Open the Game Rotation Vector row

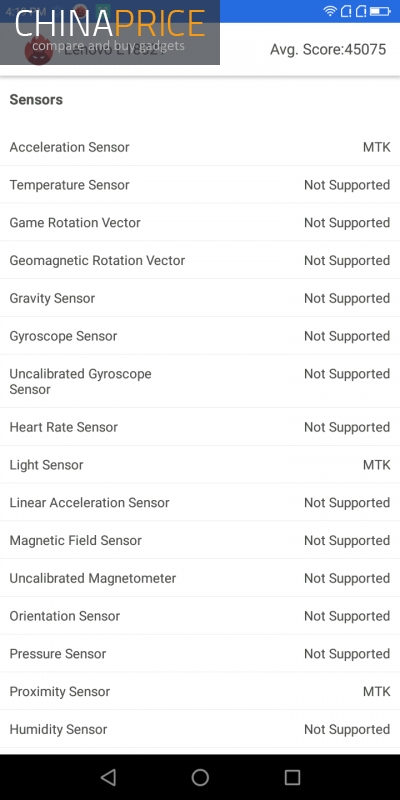[200, 222]
